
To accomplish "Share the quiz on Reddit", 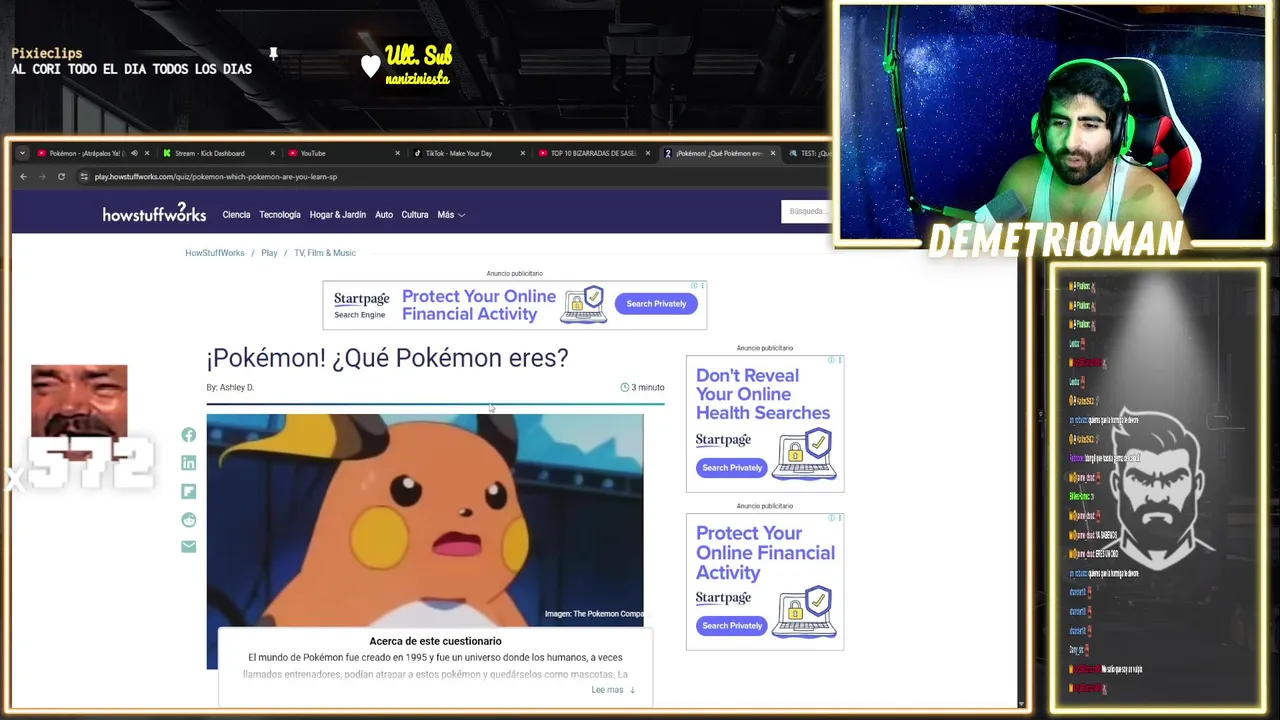I will coord(189,520).
